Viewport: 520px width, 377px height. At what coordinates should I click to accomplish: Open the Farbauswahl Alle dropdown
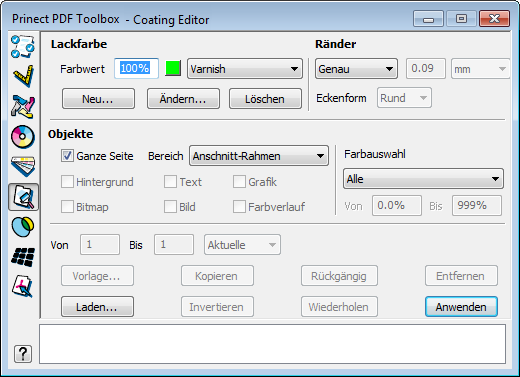[423, 179]
